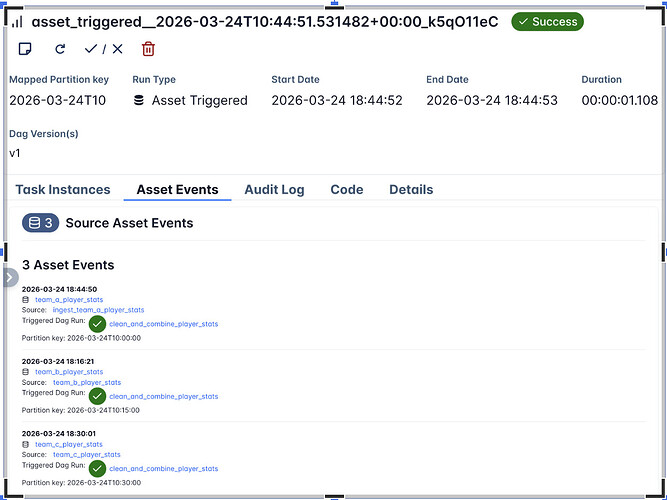Click the clear/rerun Dag run icon

point(60,48)
